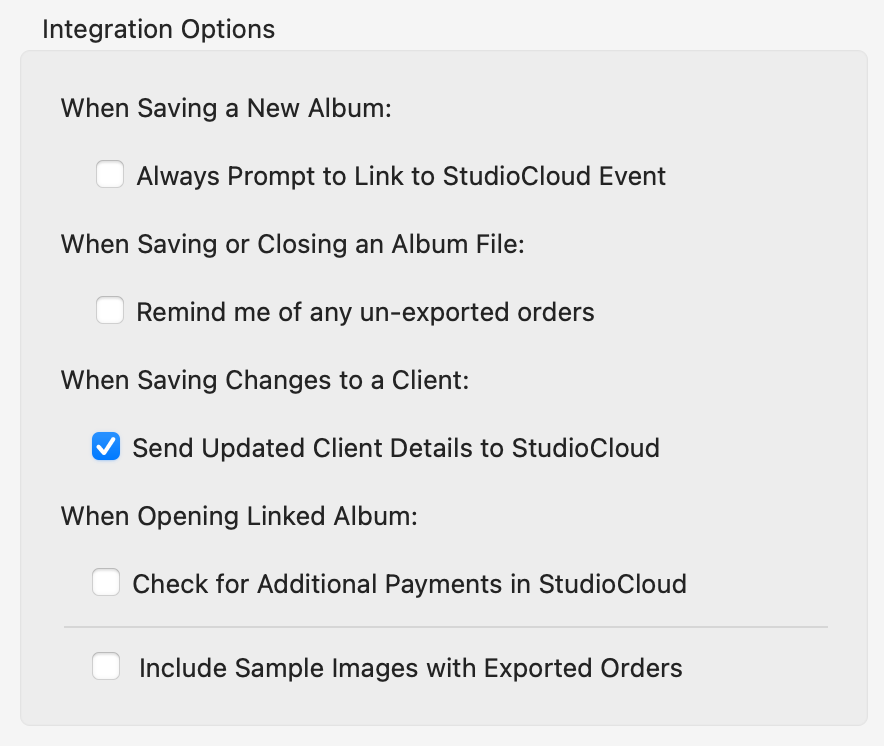This screenshot has height=746, width=884.
Task: Uncheck Send Updated Client Details to StudioCloud
Action: 106,447
